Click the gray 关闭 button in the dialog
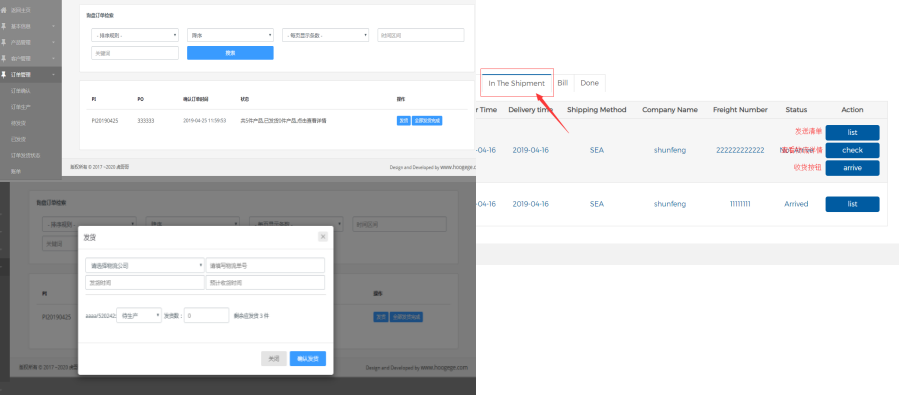 pos(273,359)
